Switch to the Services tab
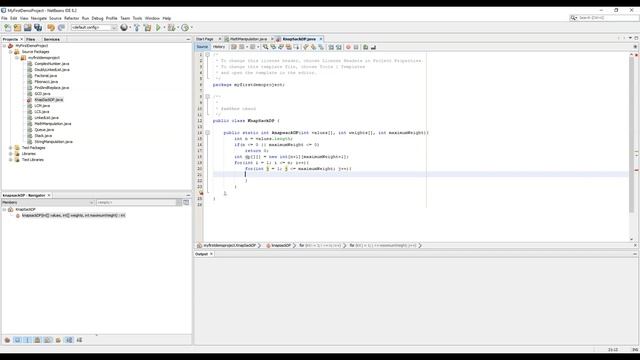Viewport: 640px width, 360px height. tap(51, 39)
